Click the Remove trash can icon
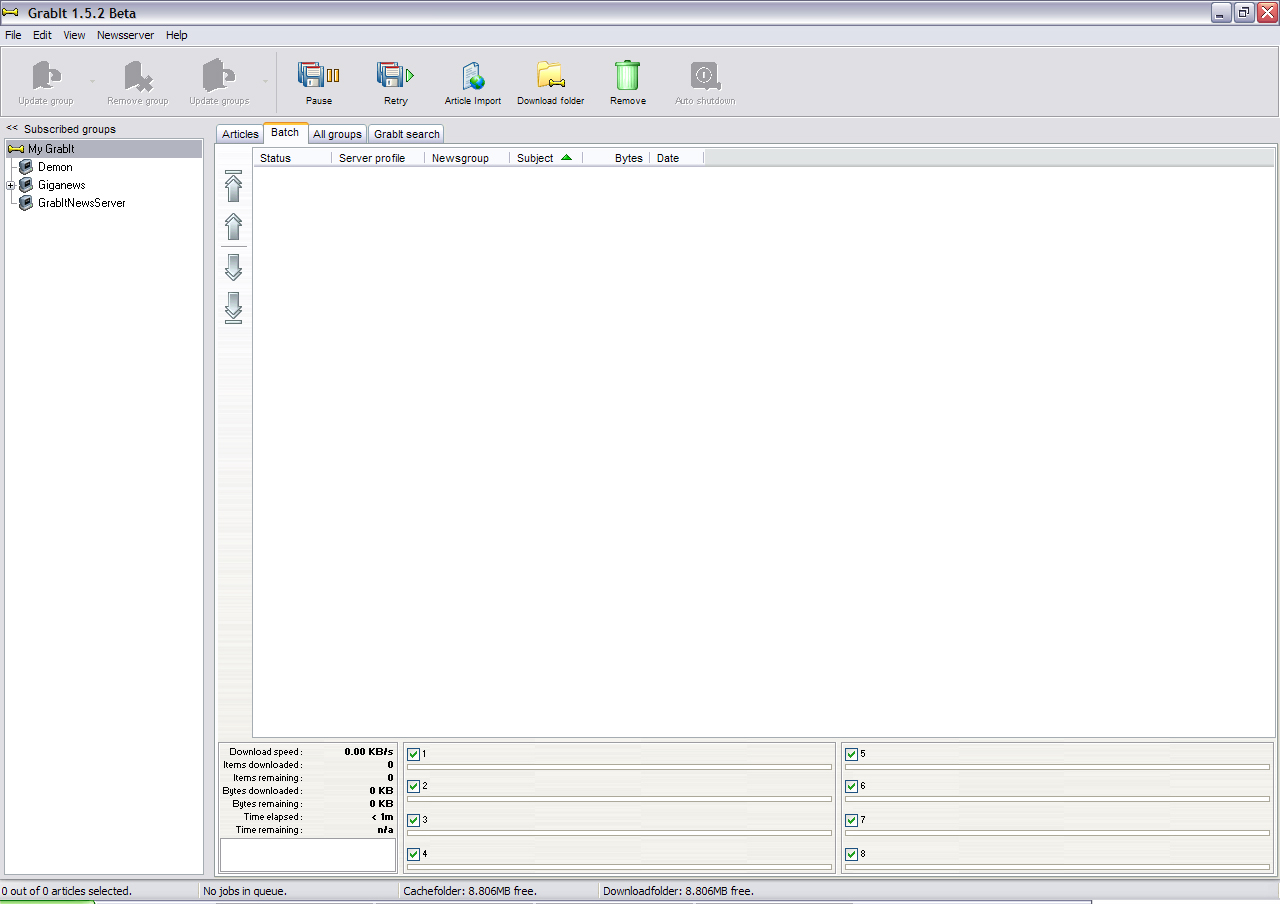 click(x=628, y=76)
